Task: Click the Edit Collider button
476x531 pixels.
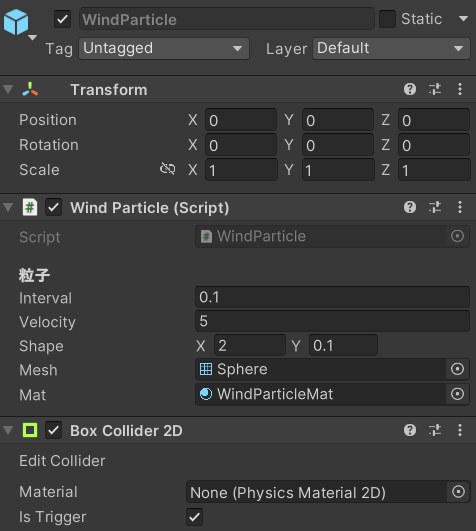Action: coord(62,461)
